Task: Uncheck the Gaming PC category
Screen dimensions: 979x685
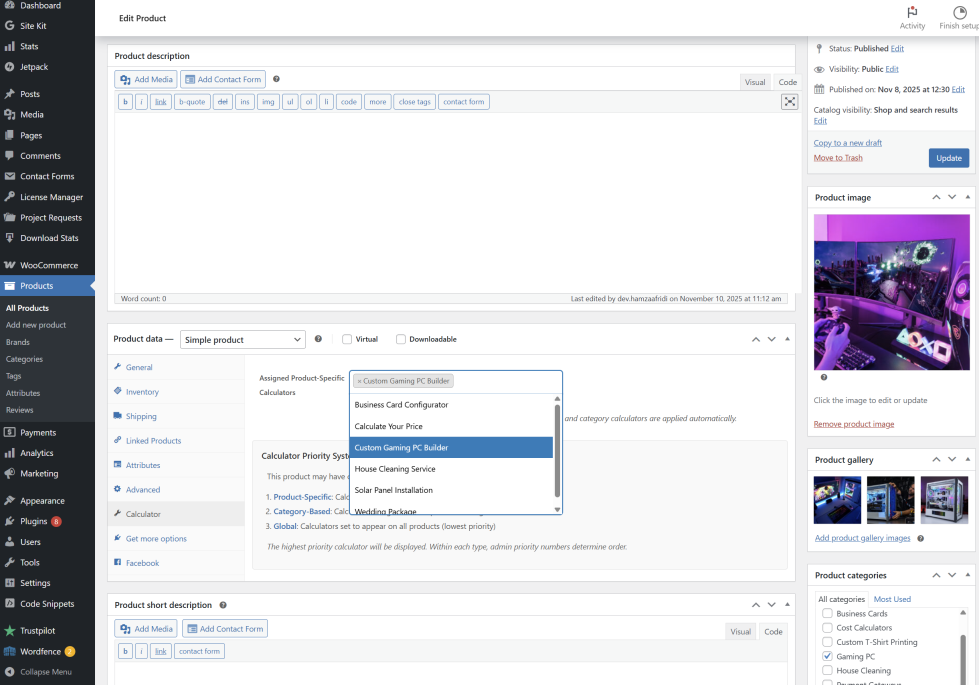Action: click(x=827, y=656)
